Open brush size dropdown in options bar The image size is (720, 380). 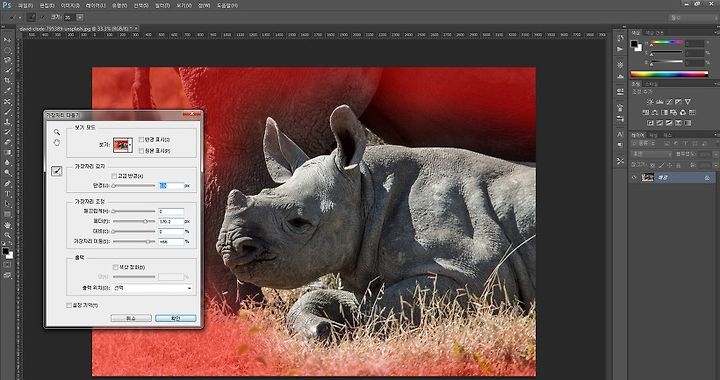coord(80,17)
